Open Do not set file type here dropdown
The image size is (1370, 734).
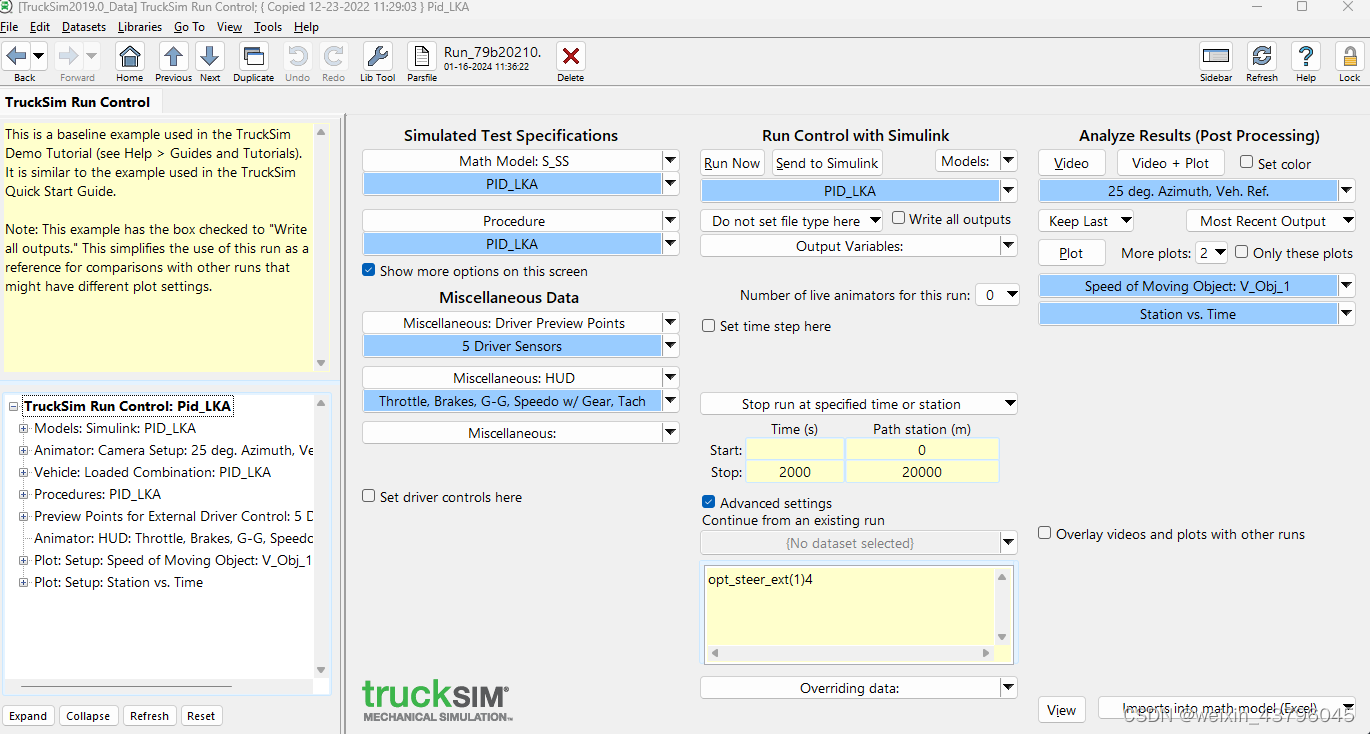click(x=791, y=220)
